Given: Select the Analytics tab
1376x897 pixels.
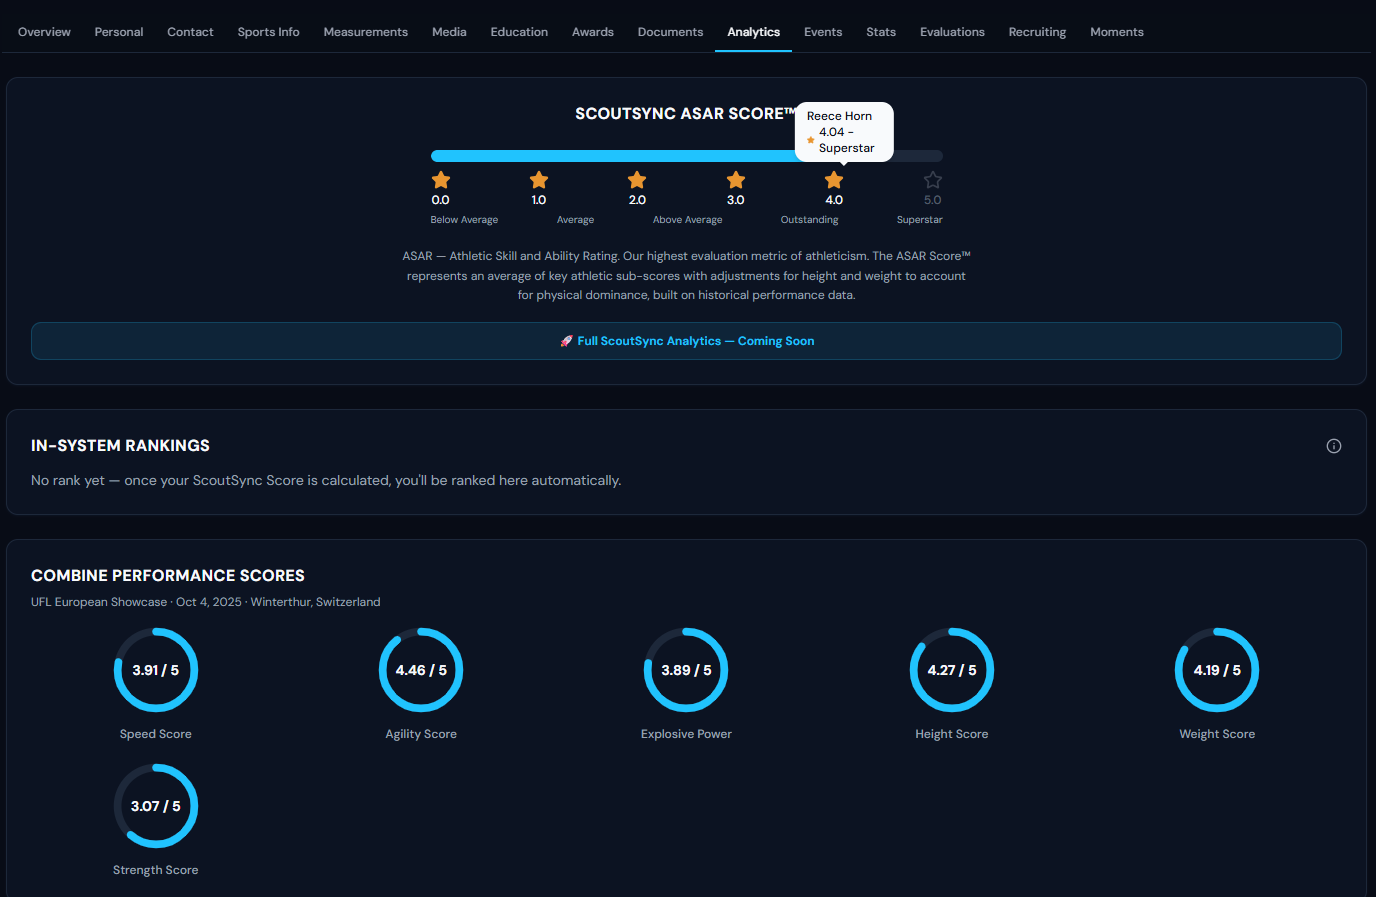Looking at the screenshot, I should point(754,32).
